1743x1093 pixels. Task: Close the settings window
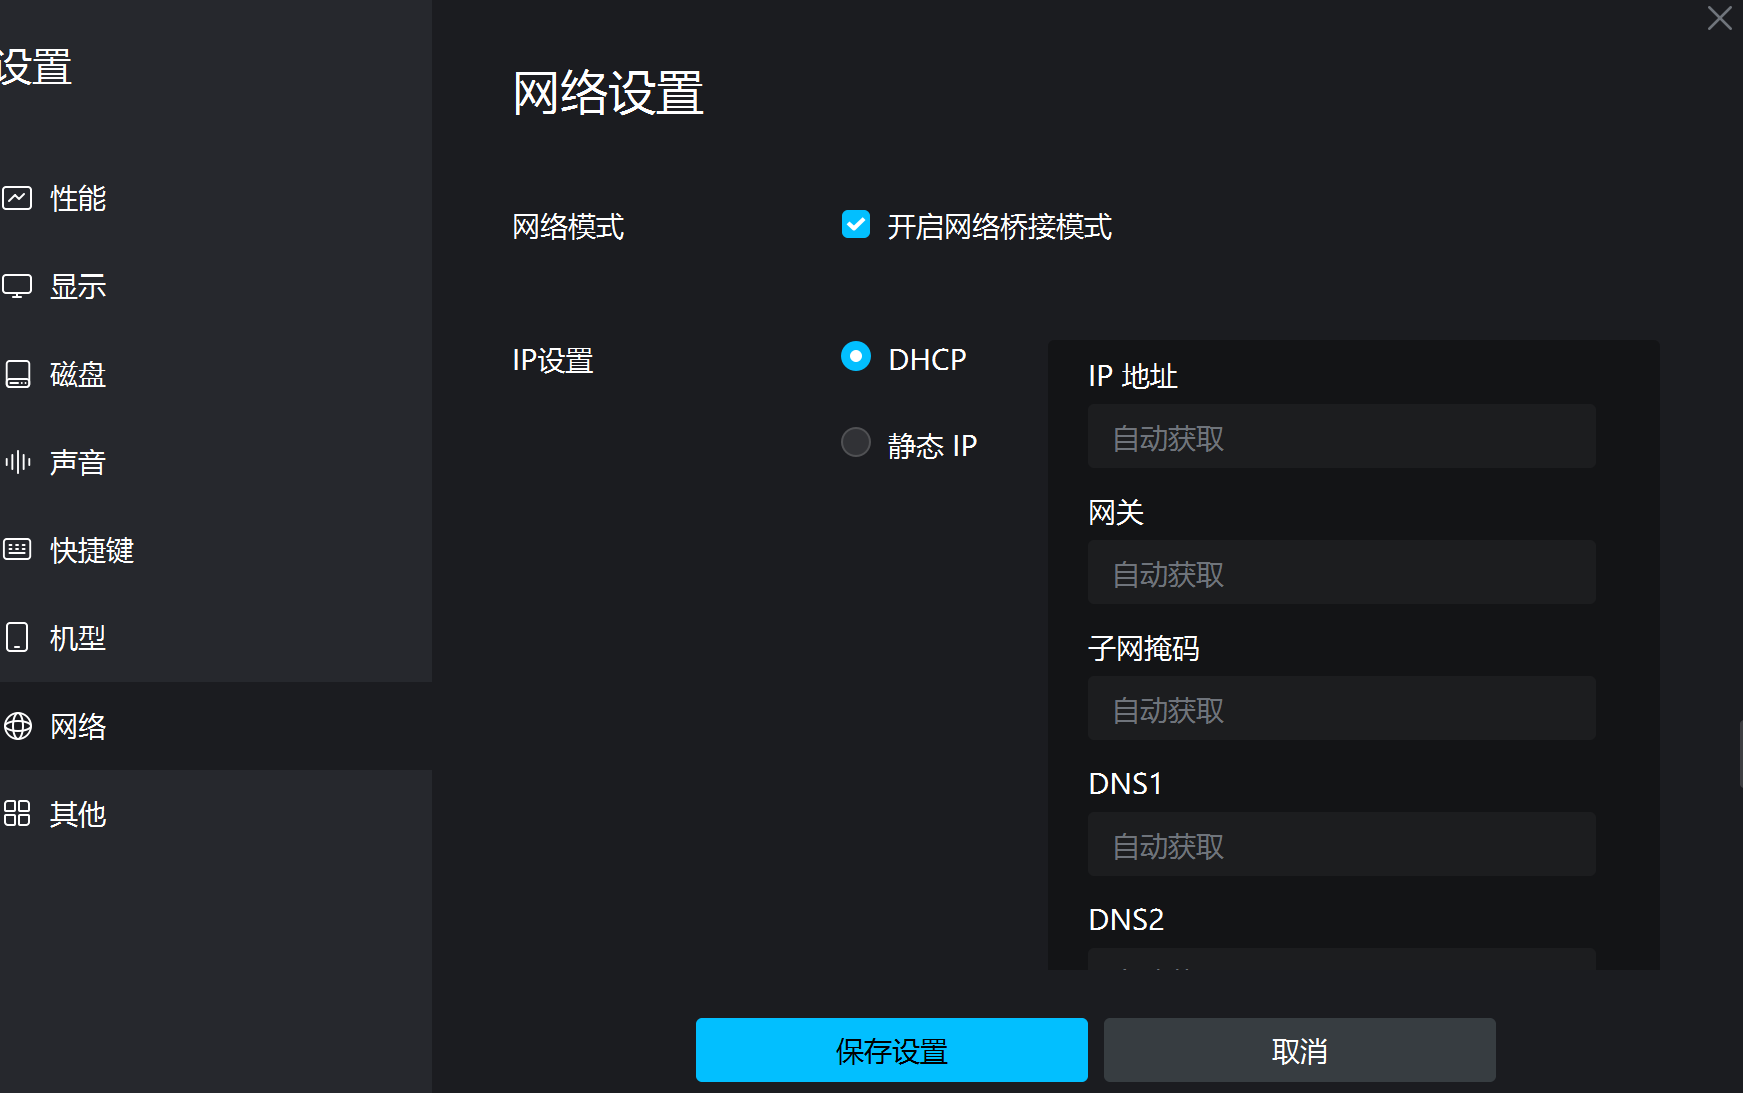1720,18
